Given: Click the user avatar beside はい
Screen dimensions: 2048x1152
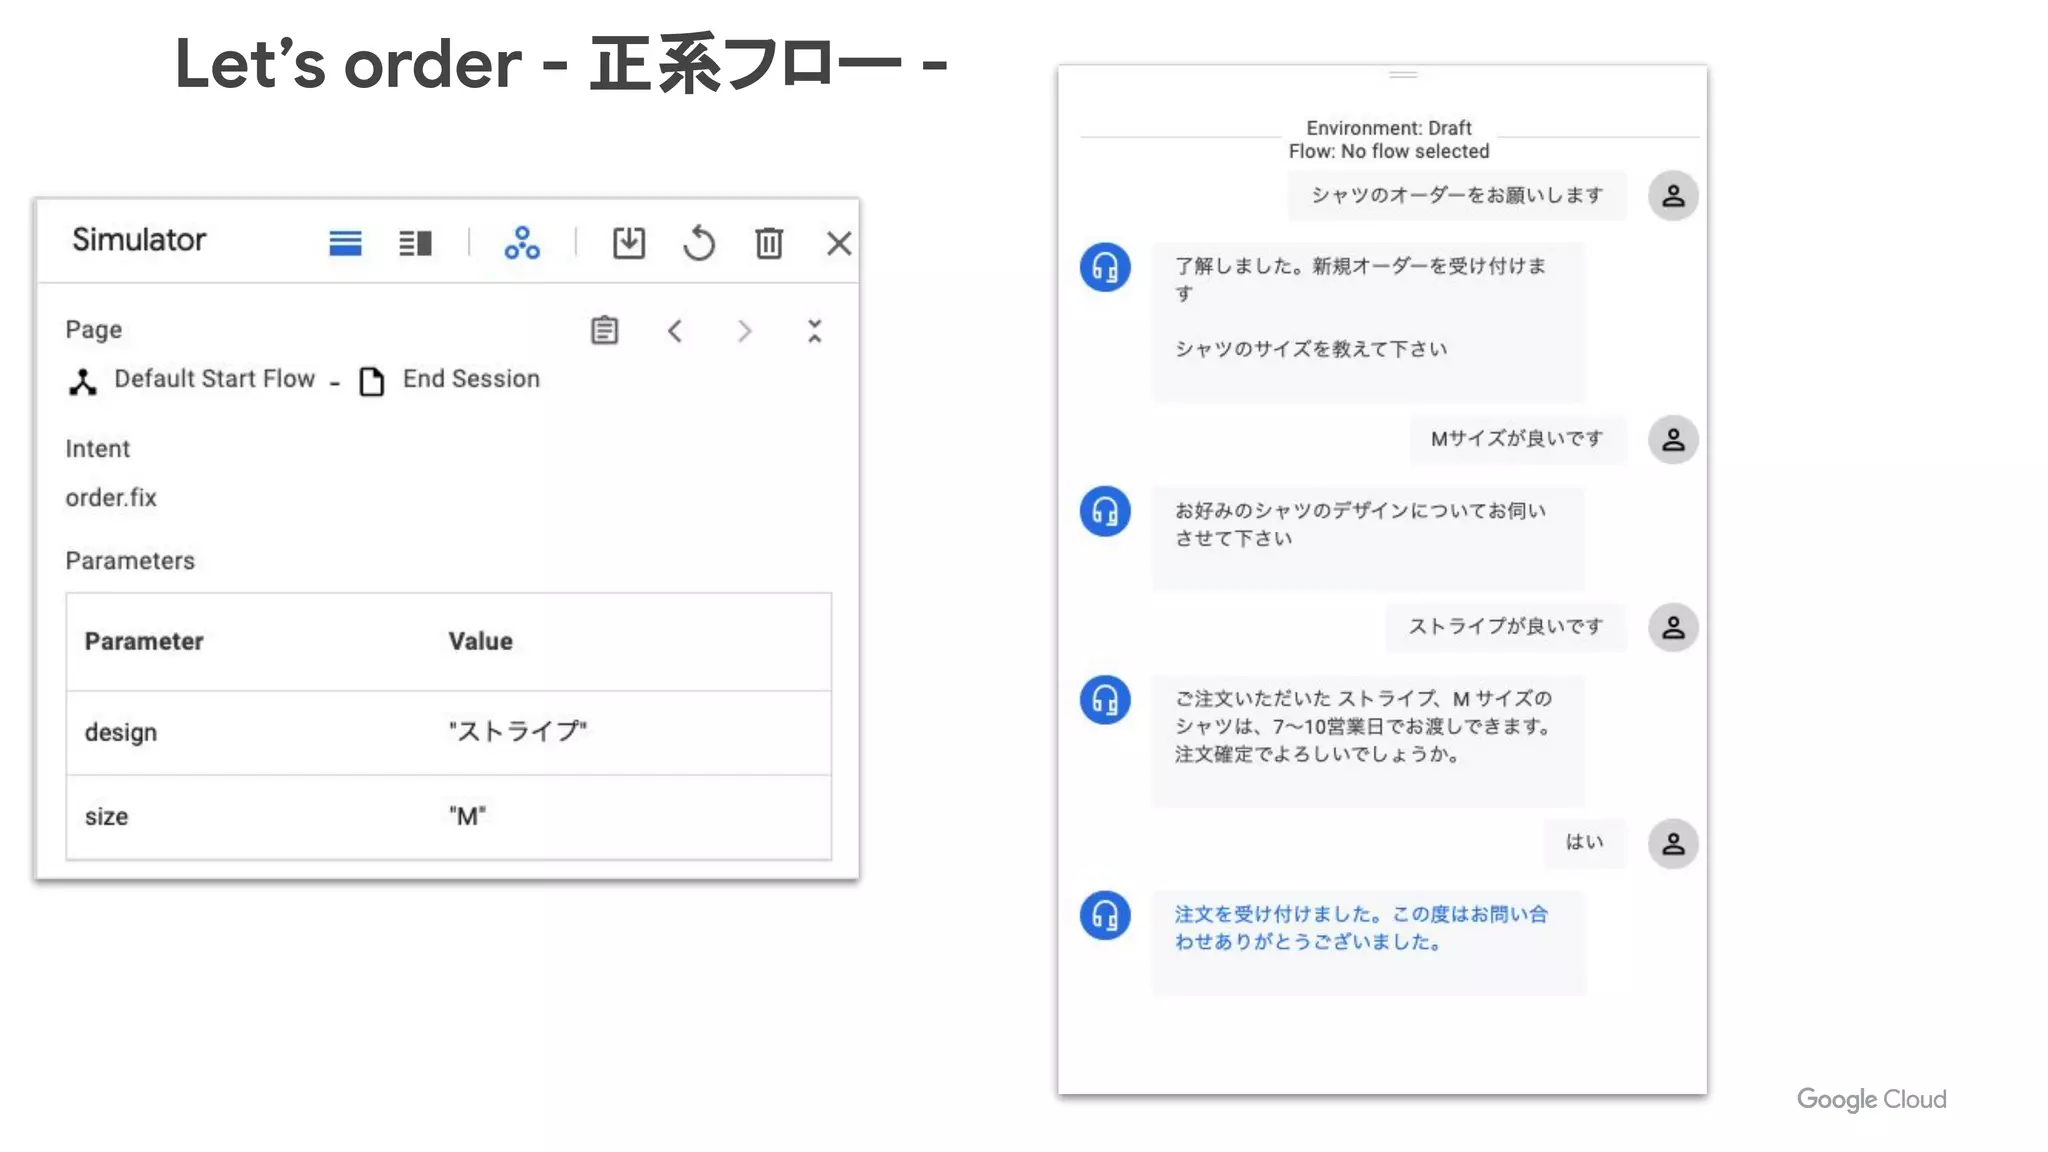Looking at the screenshot, I should pyautogui.click(x=1673, y=843).
